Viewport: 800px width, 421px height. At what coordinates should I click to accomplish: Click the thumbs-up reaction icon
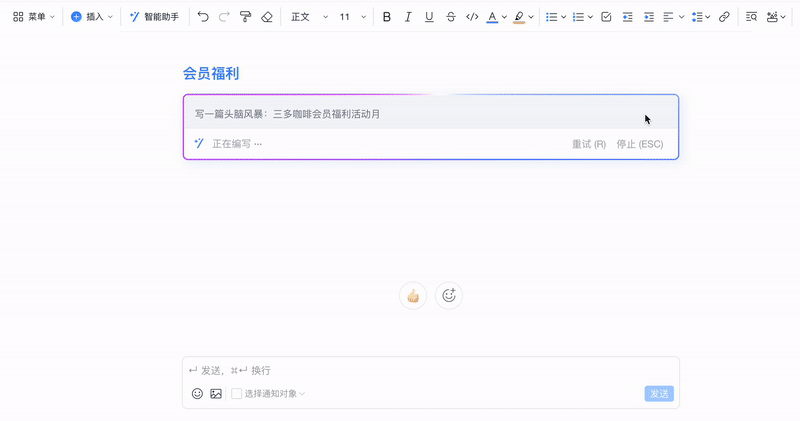pos(412,295)
